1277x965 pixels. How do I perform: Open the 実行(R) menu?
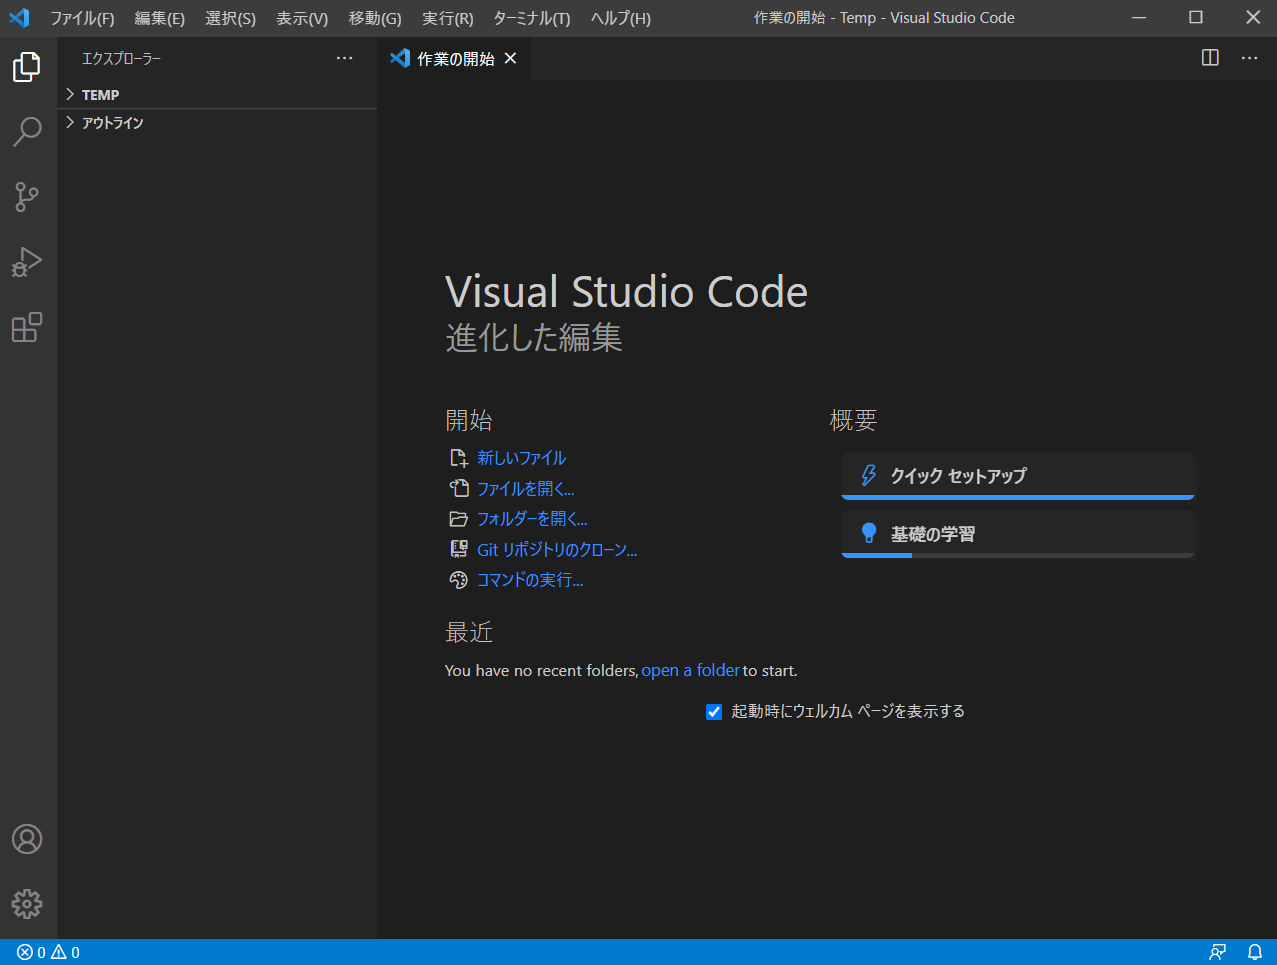tap(448, 18)
